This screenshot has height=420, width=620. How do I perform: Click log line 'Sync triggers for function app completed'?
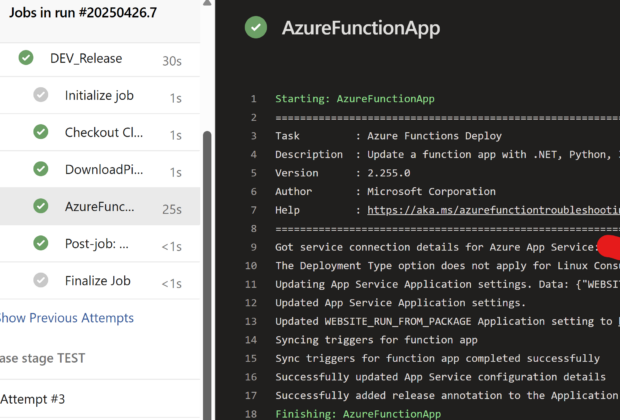point(437,358)
